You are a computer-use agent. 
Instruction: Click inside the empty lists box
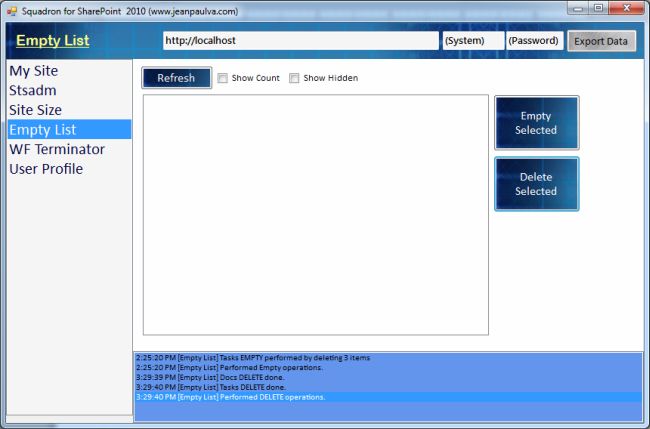tap(316, 215)
